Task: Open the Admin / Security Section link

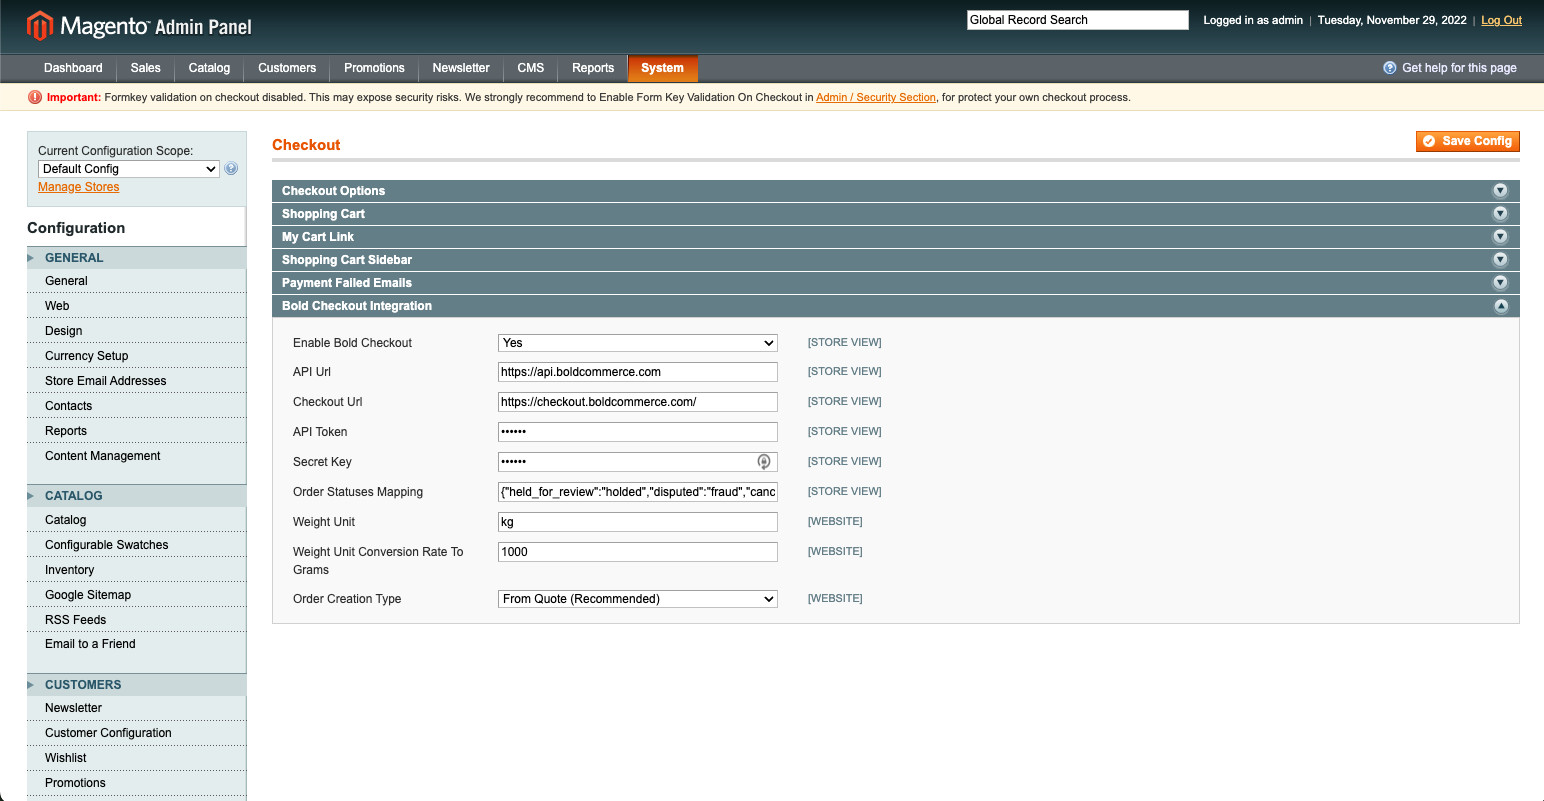Action: coord(876,97)
